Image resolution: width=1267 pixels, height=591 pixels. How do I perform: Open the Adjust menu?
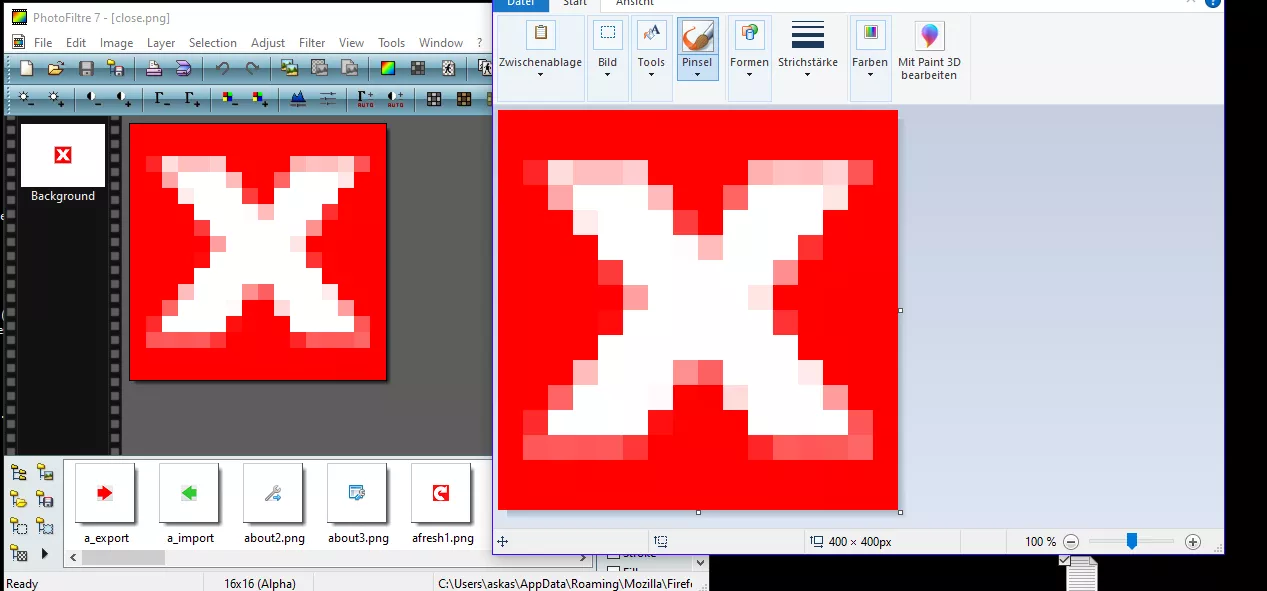point(268,43)
